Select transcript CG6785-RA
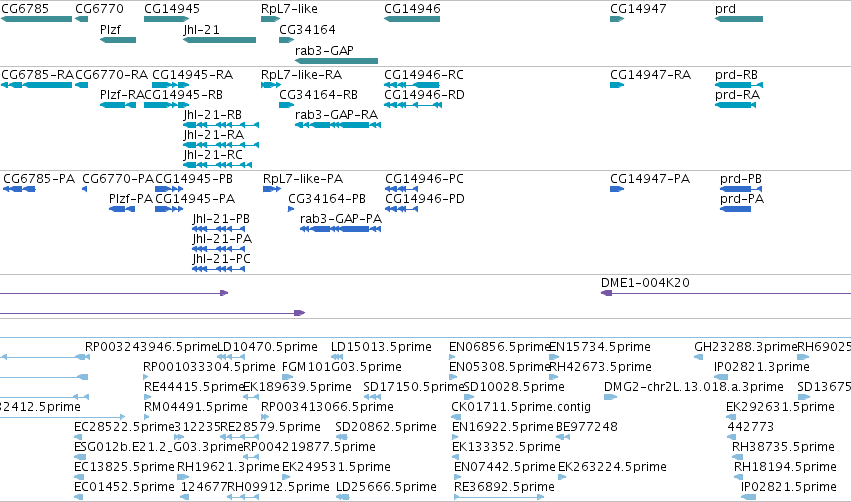 pos(36,85)
